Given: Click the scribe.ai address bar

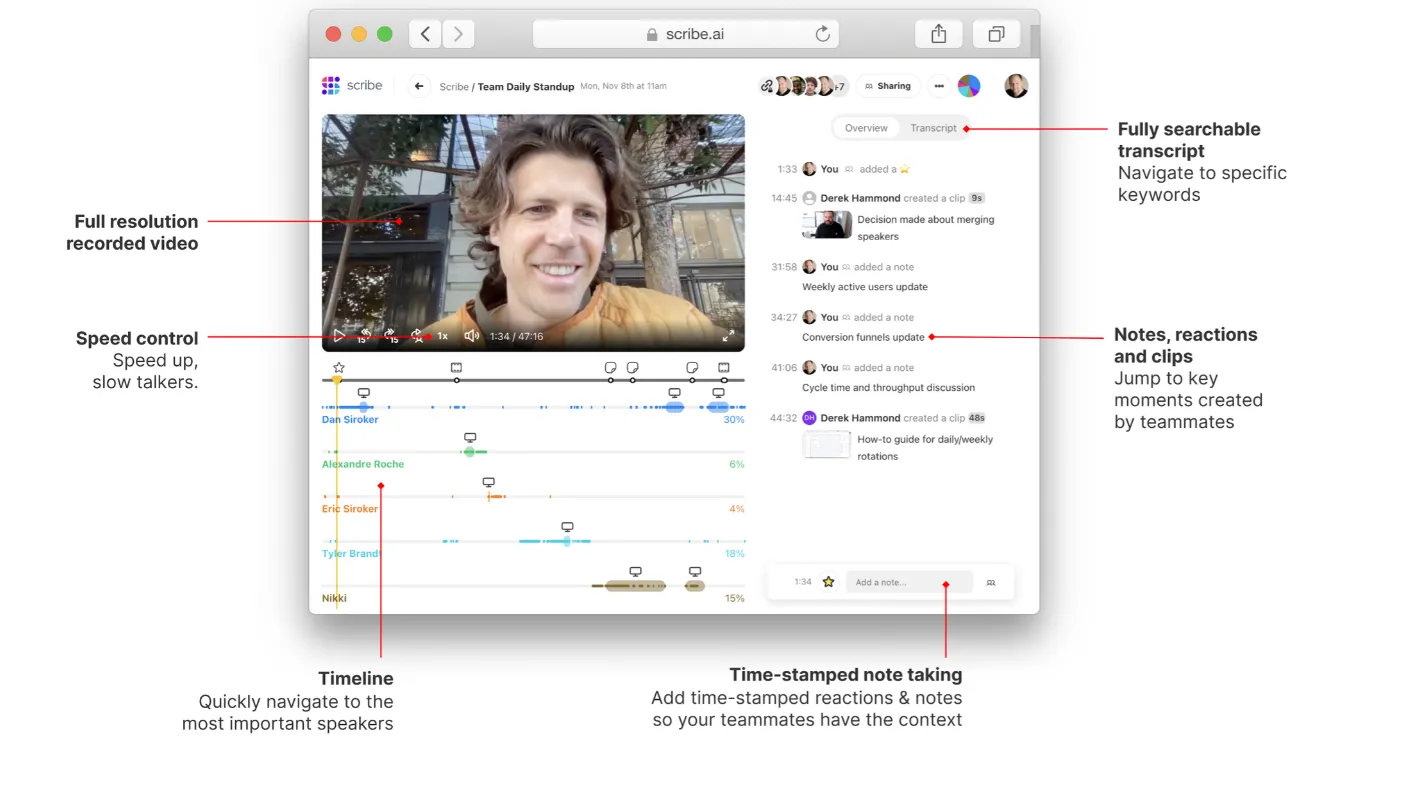Looking at the screenshot, I should 686,34.
